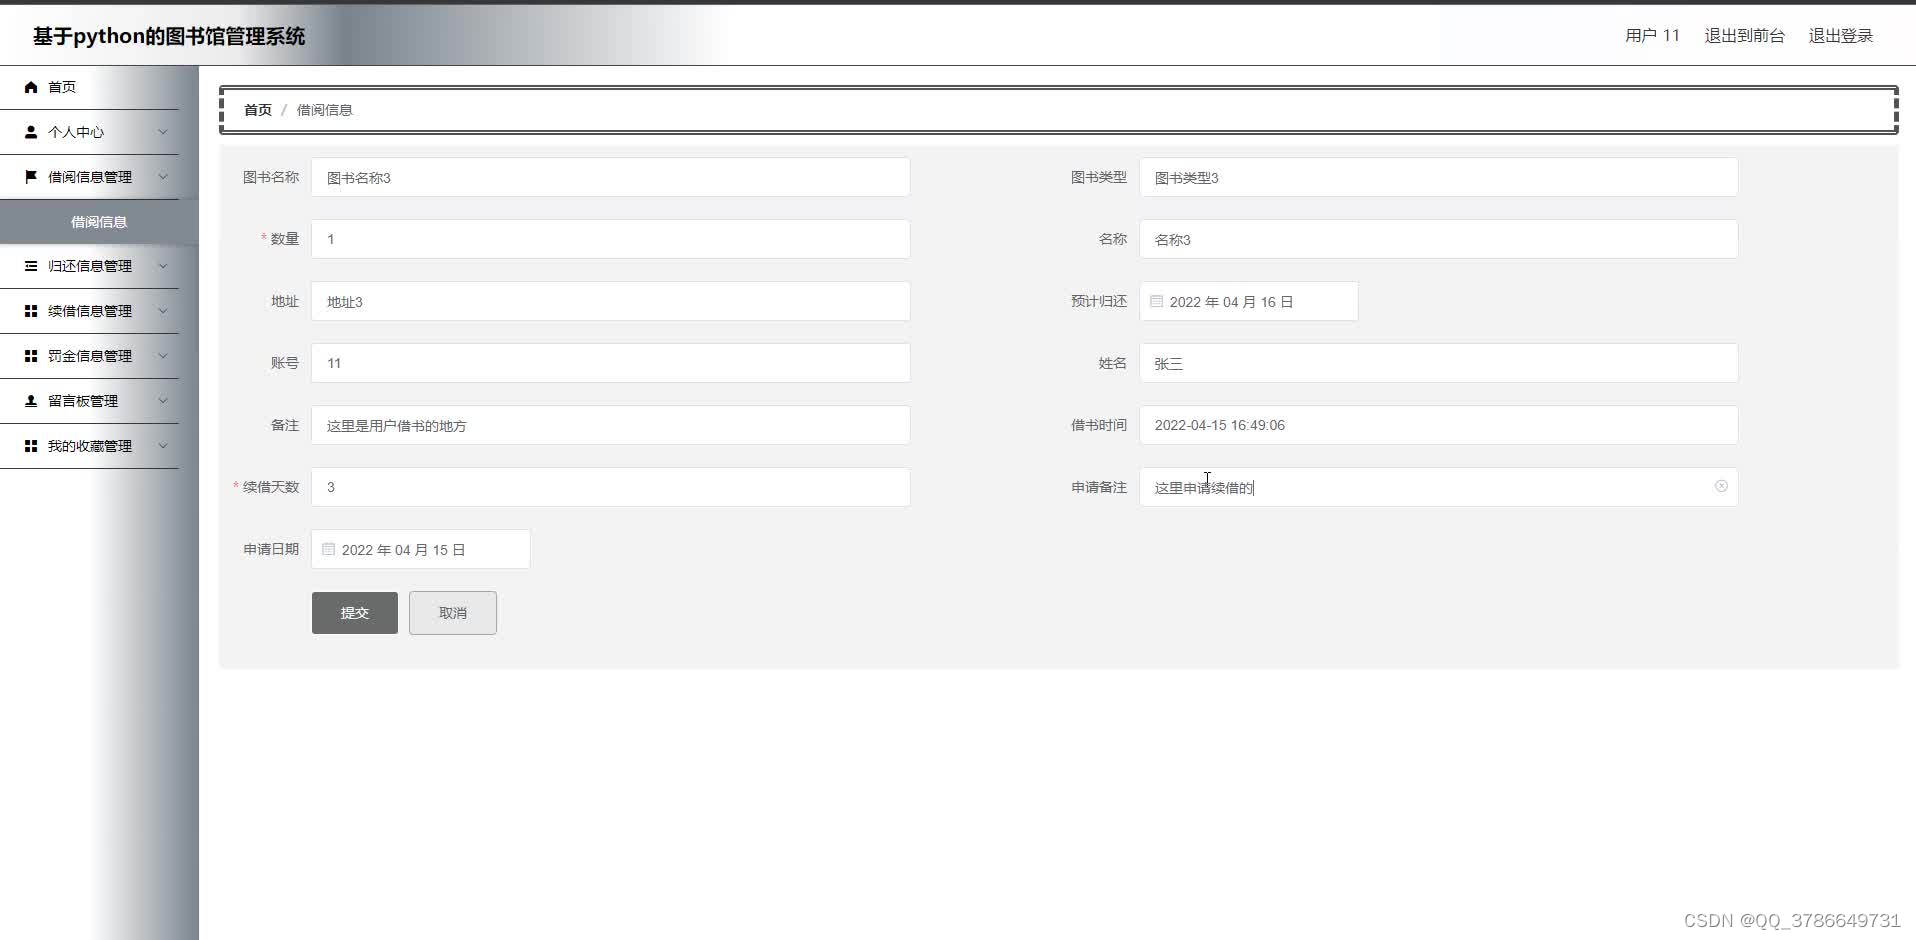Open 个人中心 sidebar menu
Screen dimensions: 1916x940
(90, 132)
